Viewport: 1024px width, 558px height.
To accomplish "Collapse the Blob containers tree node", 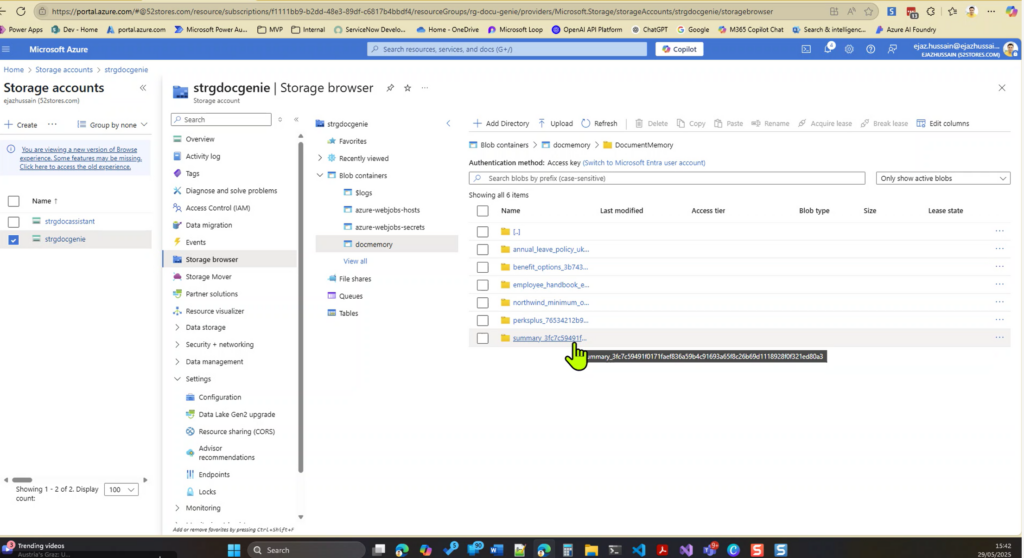I will (x=320, y=175).
